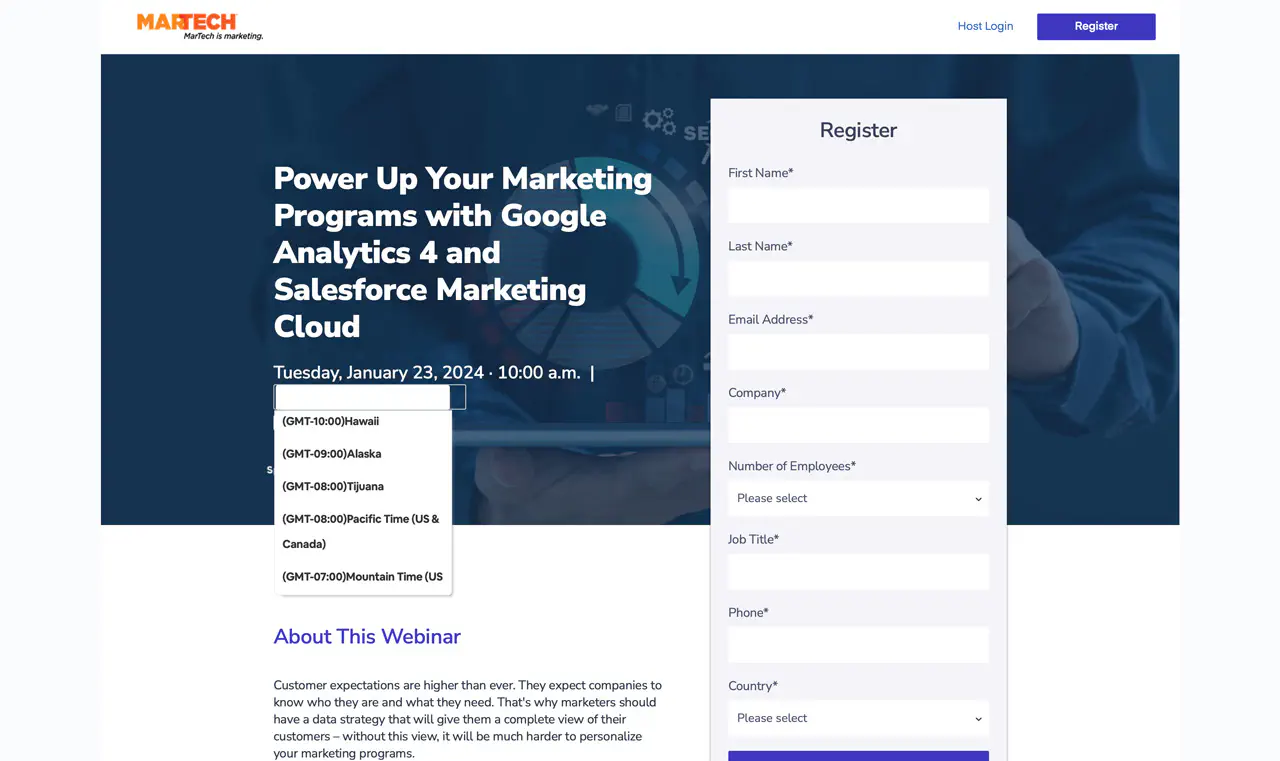Viewport: 1280px width, 761px height.
Task: Focus the First Name input field
Action: 858,205
